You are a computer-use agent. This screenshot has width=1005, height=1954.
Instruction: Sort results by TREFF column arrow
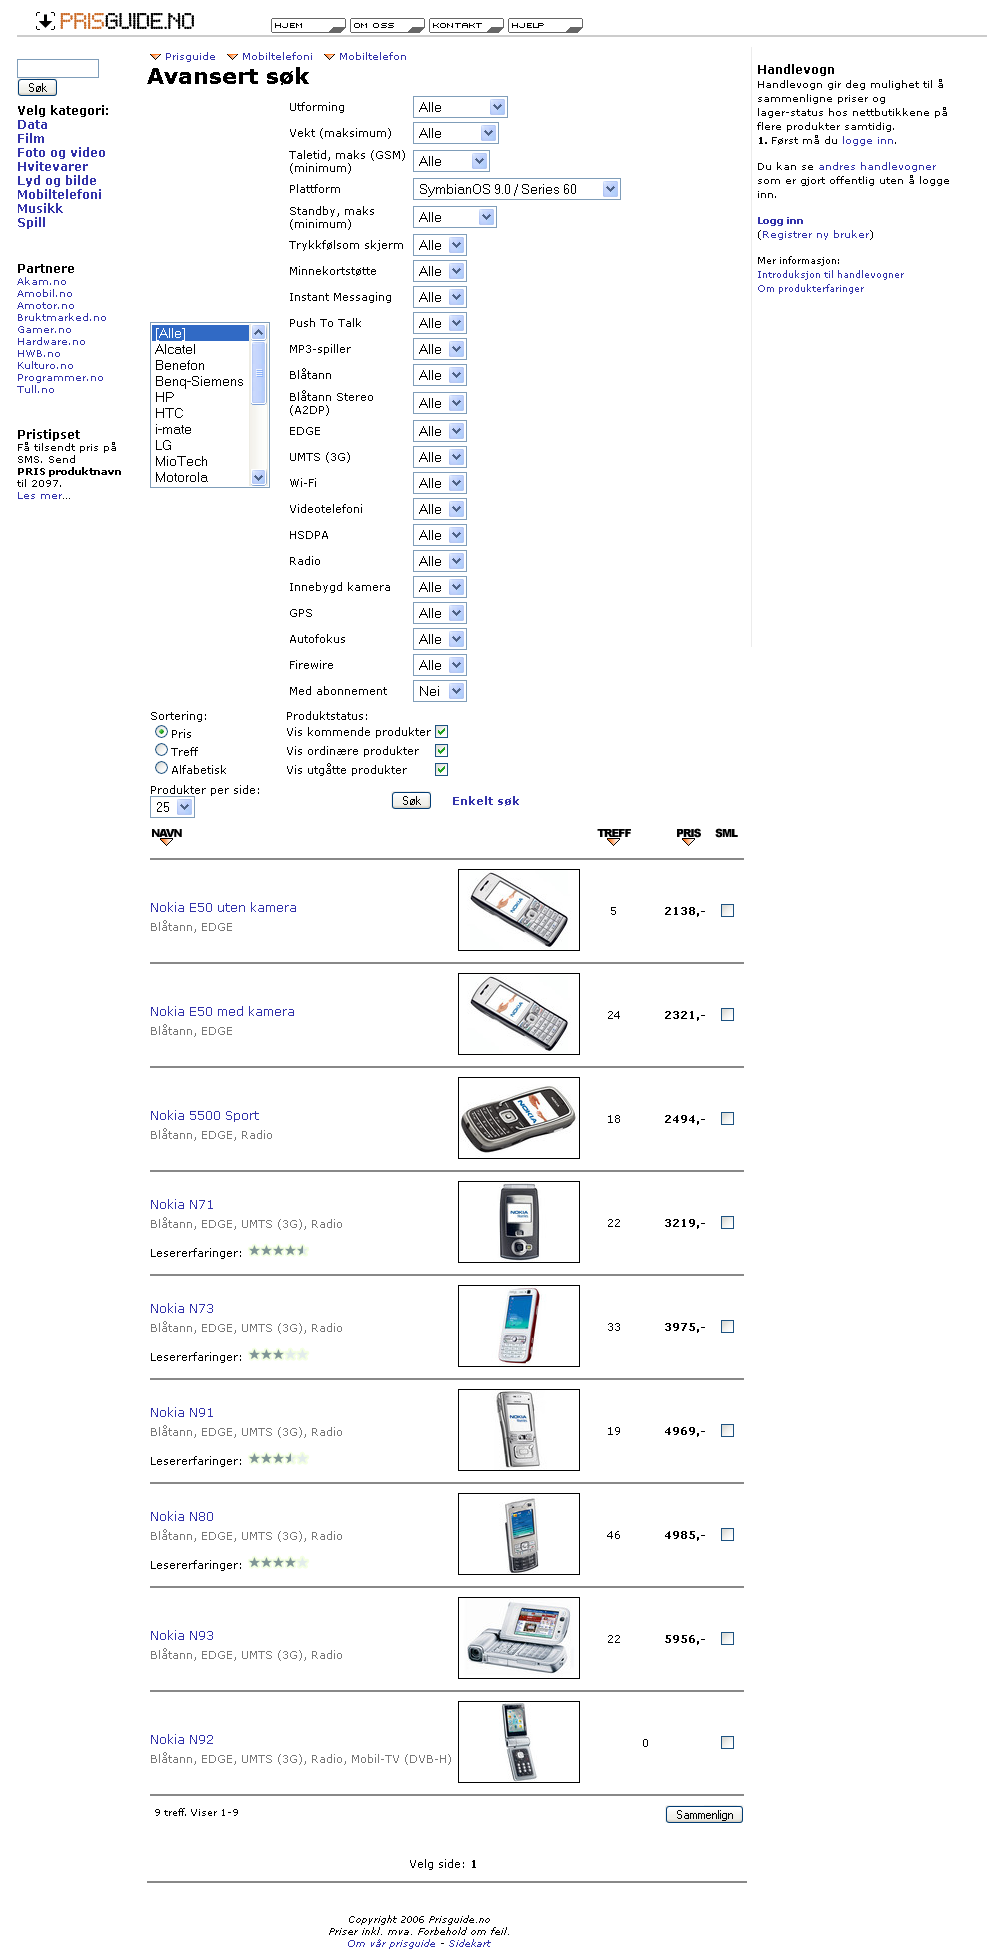click(x=614, y=842)
